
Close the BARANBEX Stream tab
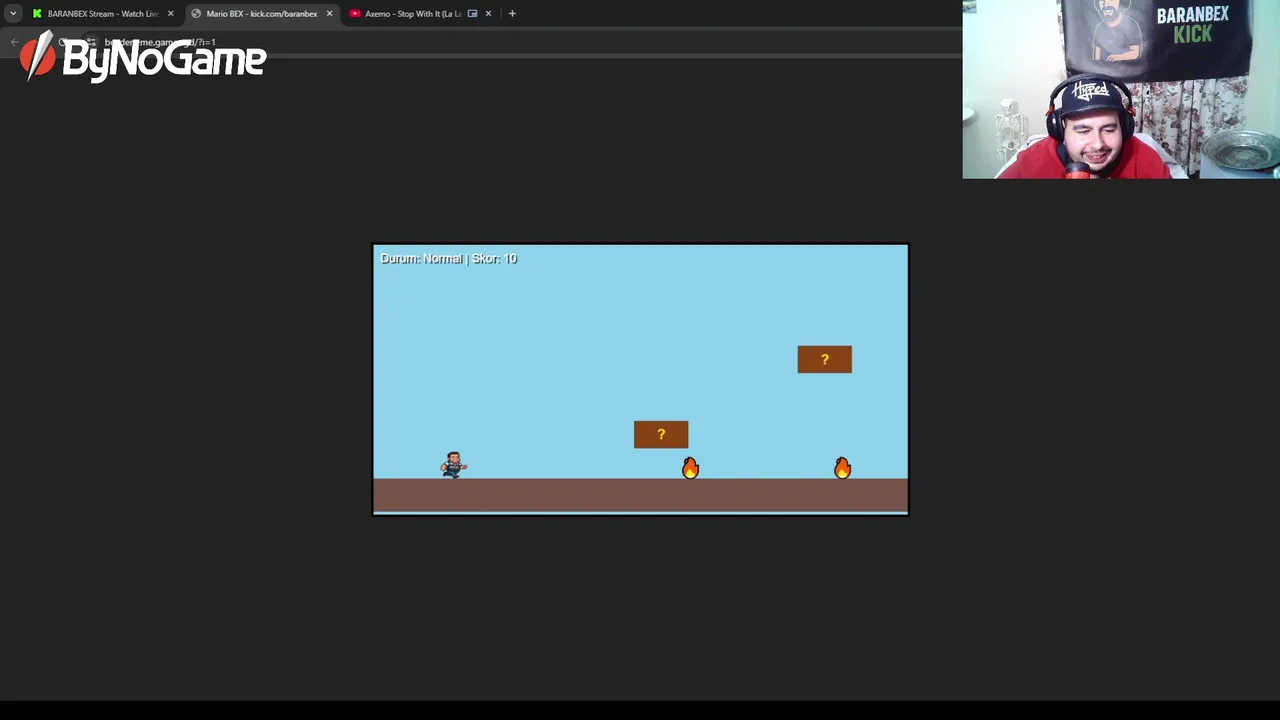[x=170, y=14]
